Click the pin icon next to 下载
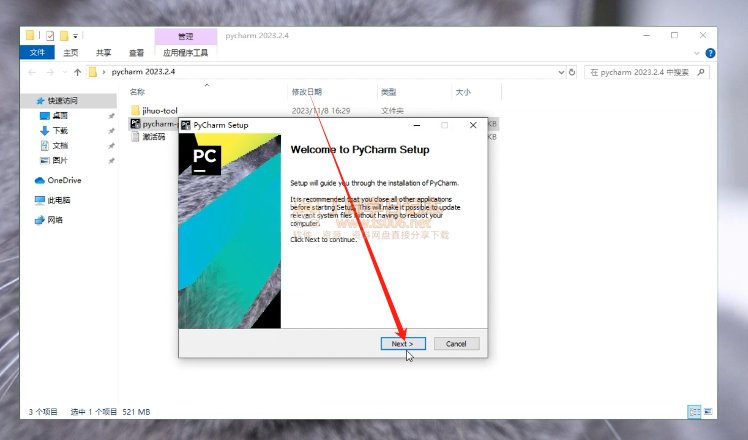The height and width of the screenshot is (440, 748). click(111, 131)
